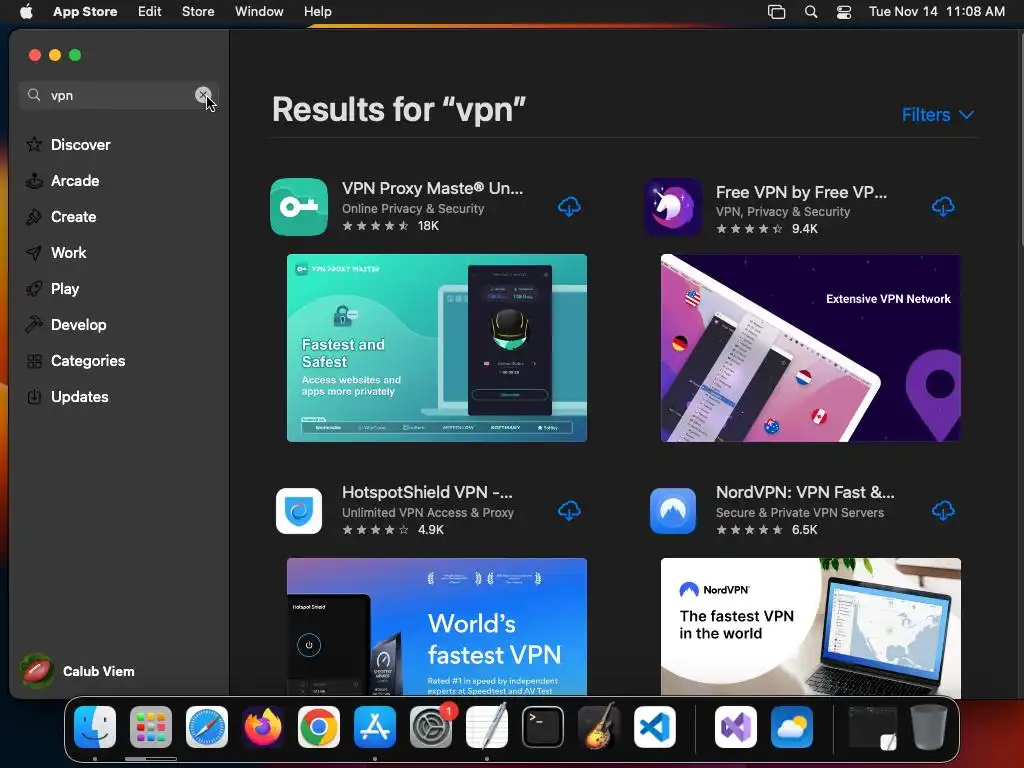Click the results vertical scrollbar

tap(1020, 140)
